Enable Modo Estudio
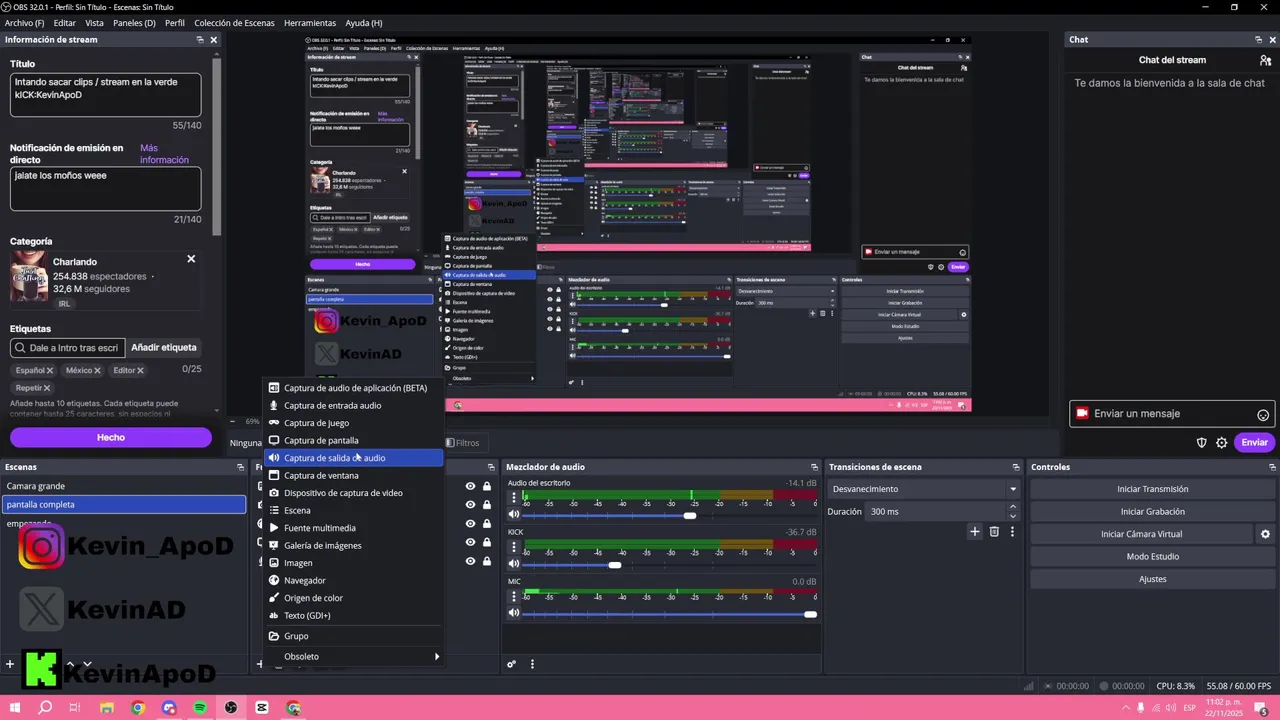 tap(1152, 556)
